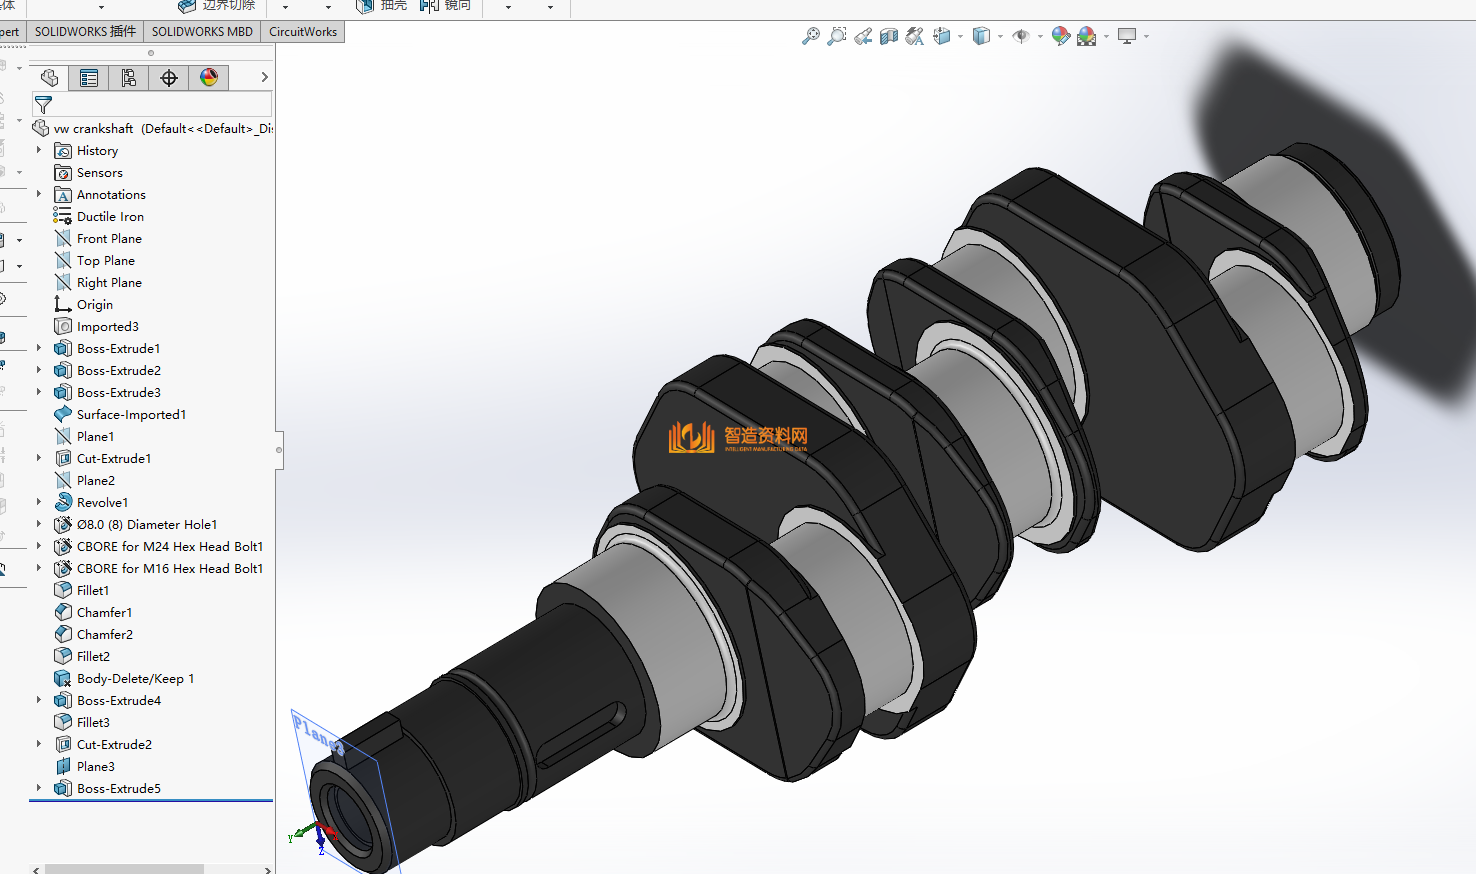Viewport: 1476px width, 874px height.
Task: Expand the Revolve1 feature in the tree
Action: pos(39,502)
